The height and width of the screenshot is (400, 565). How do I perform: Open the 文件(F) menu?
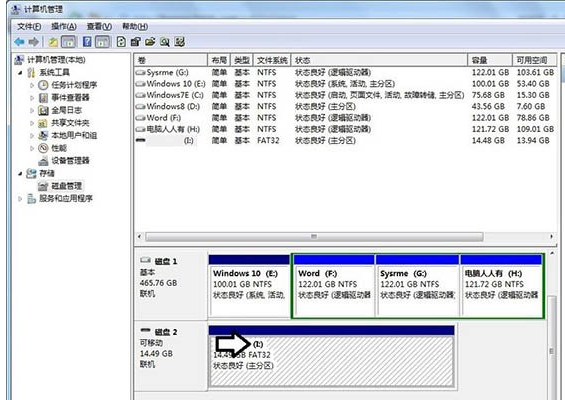pyautogui.click(x=29, y=26)
